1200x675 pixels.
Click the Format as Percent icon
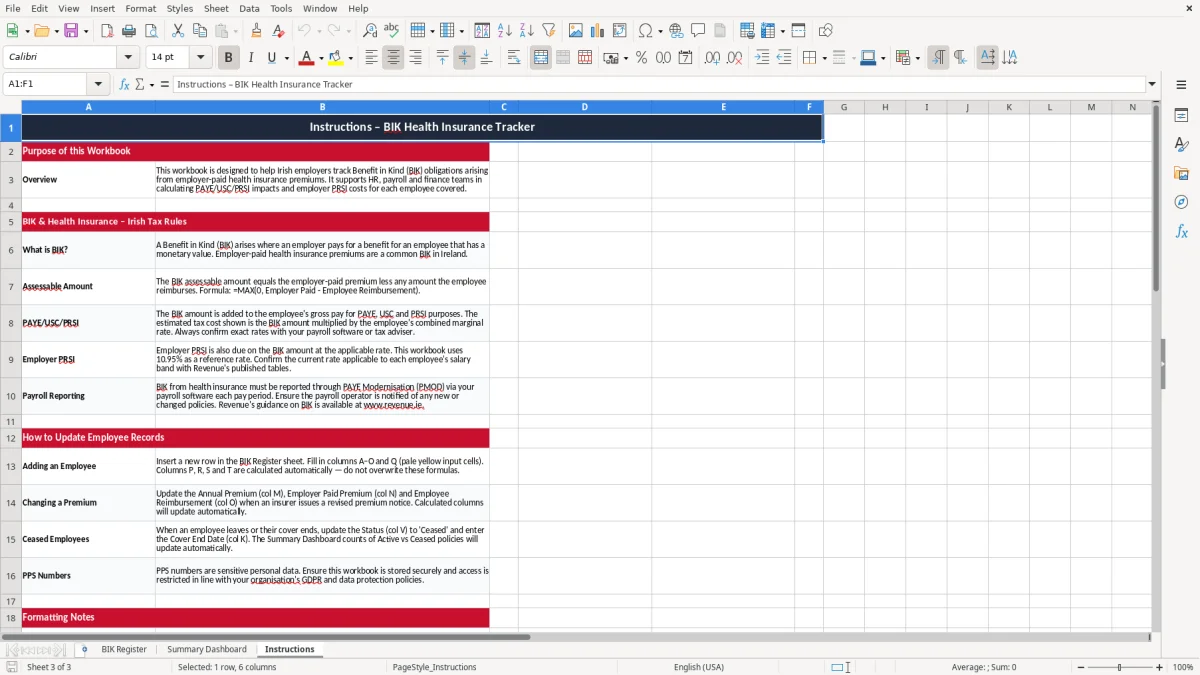641,58
